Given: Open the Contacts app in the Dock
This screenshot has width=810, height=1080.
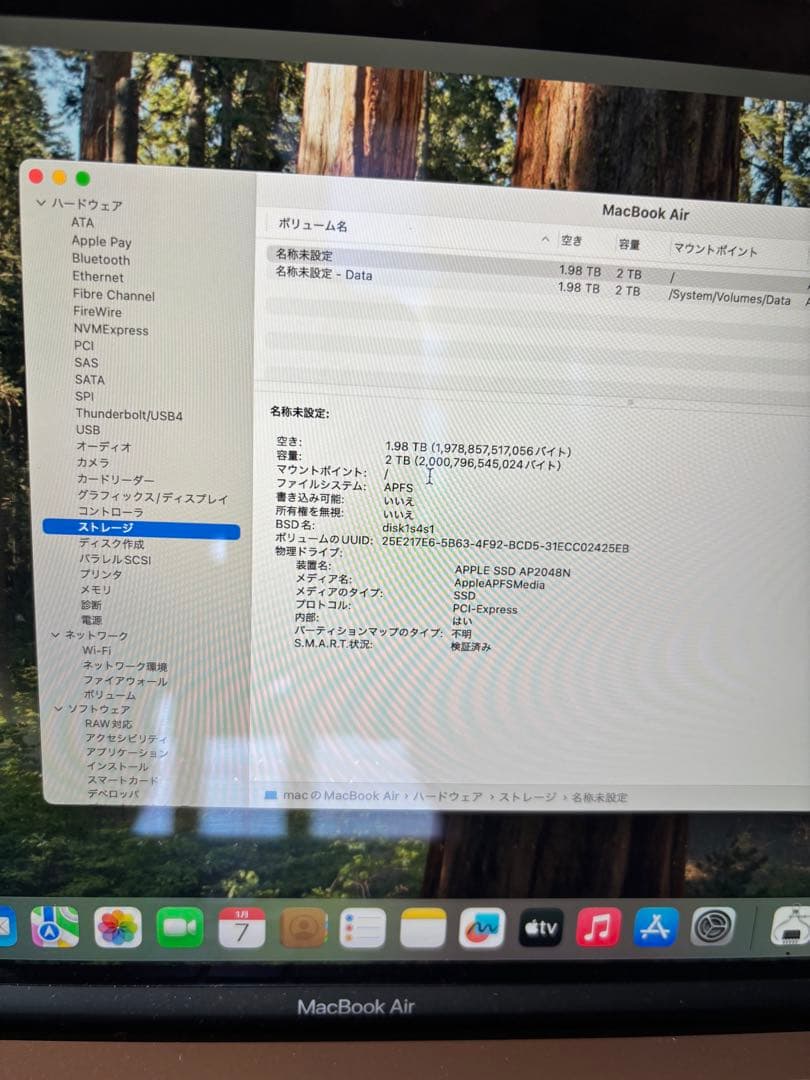Looking at the screenshot, I should point(300,928).
